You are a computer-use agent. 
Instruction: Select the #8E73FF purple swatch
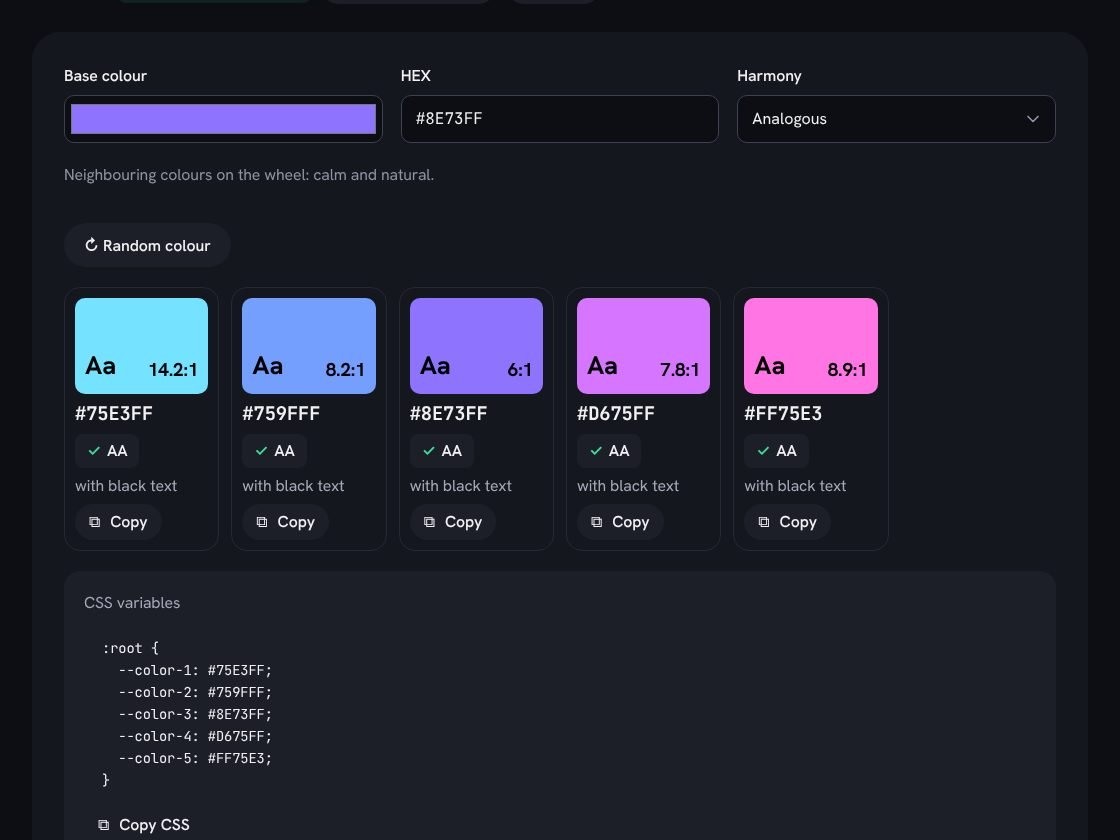(476, 346)
